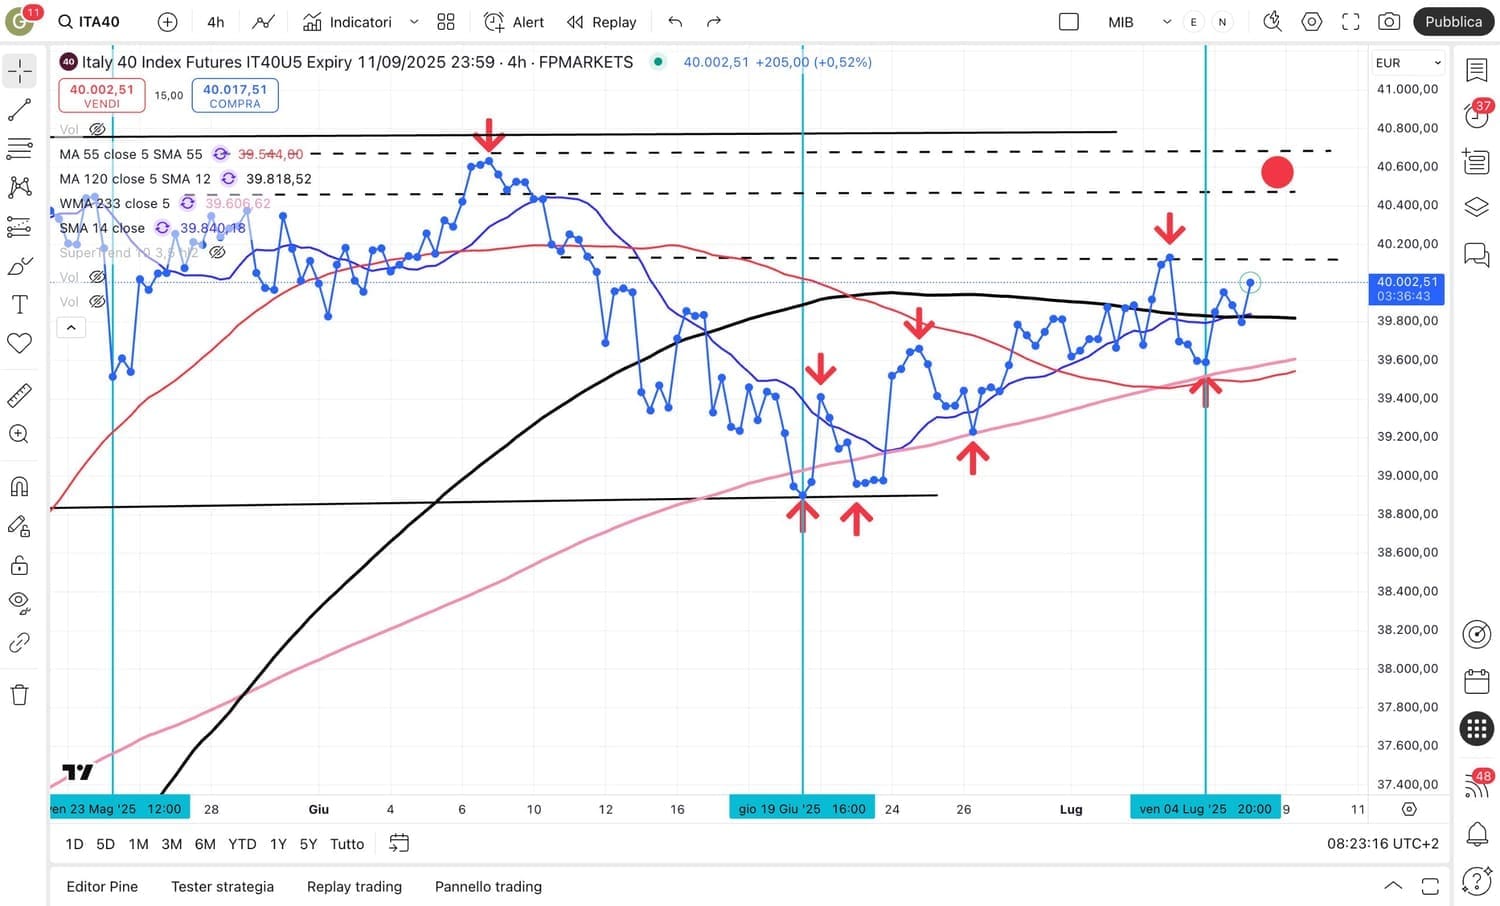The image size is (1500, 906).
Task: Open the forecasting and measurement tools
Action: click(20, 227)
